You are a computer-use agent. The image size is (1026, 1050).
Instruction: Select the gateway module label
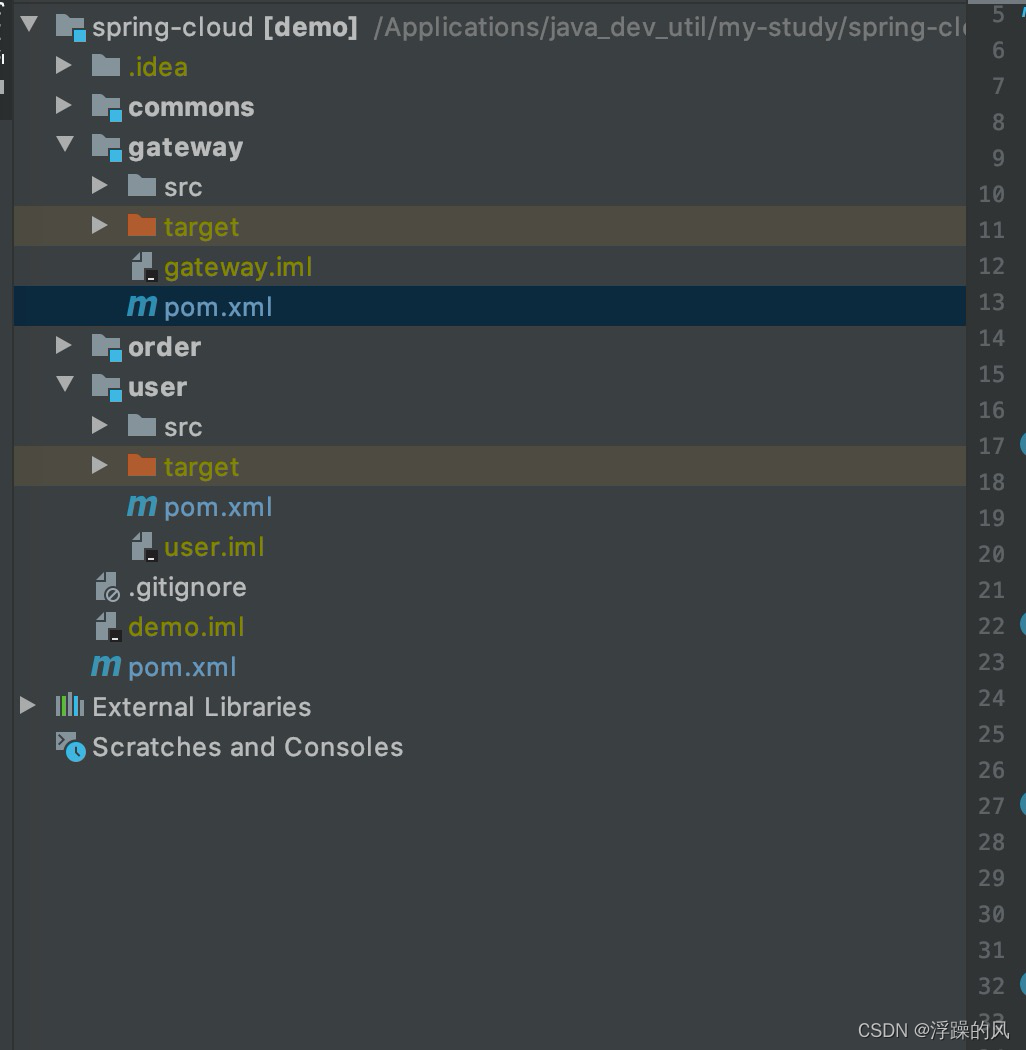pyautogui.click(x=186, y=148)
